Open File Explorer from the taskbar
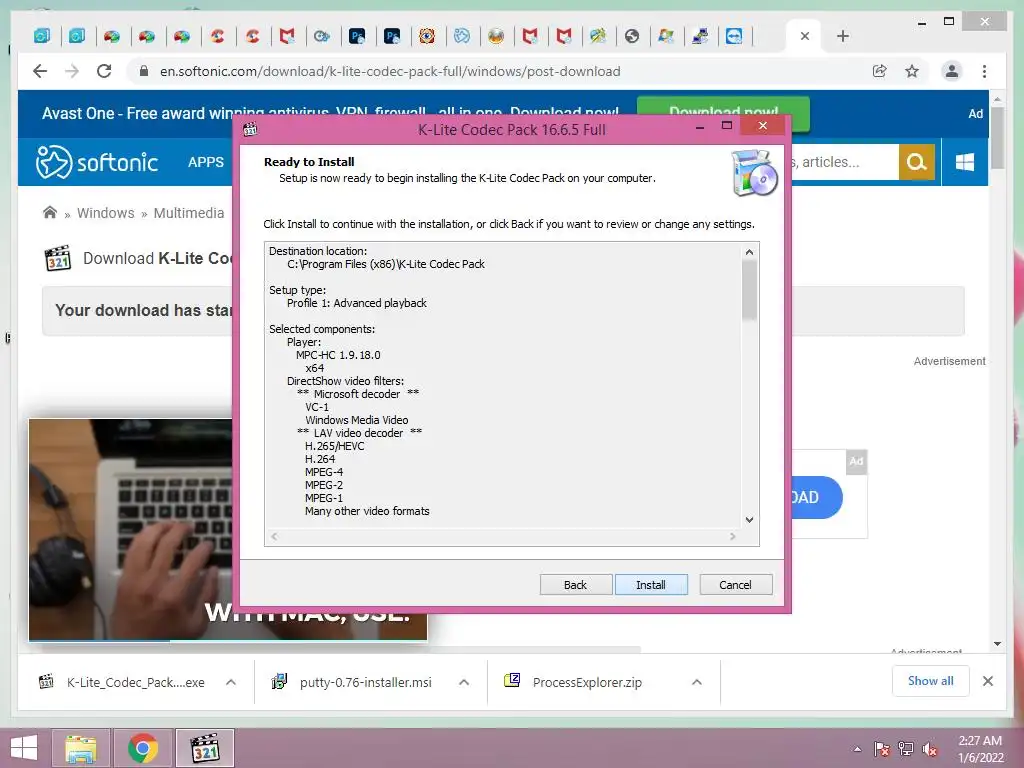 (80, 748)
